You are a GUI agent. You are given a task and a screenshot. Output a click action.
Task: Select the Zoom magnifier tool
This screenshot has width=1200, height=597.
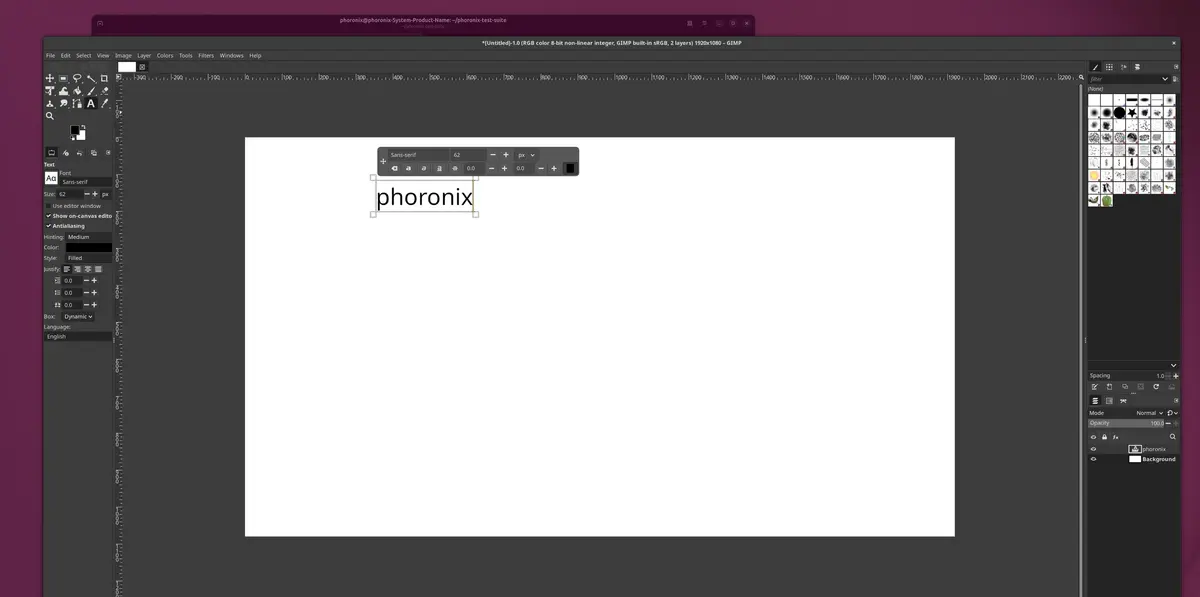tap(49, 116)
